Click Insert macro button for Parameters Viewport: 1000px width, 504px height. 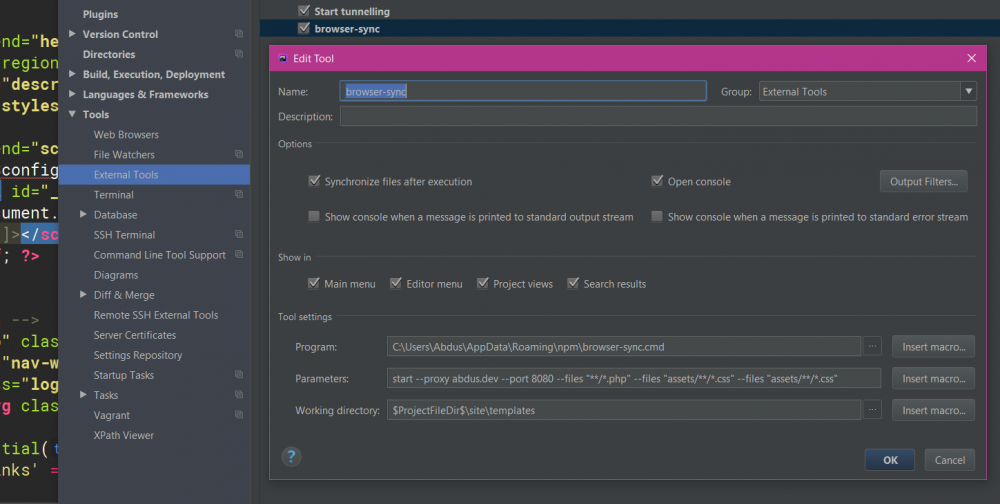tap(933, 379)
